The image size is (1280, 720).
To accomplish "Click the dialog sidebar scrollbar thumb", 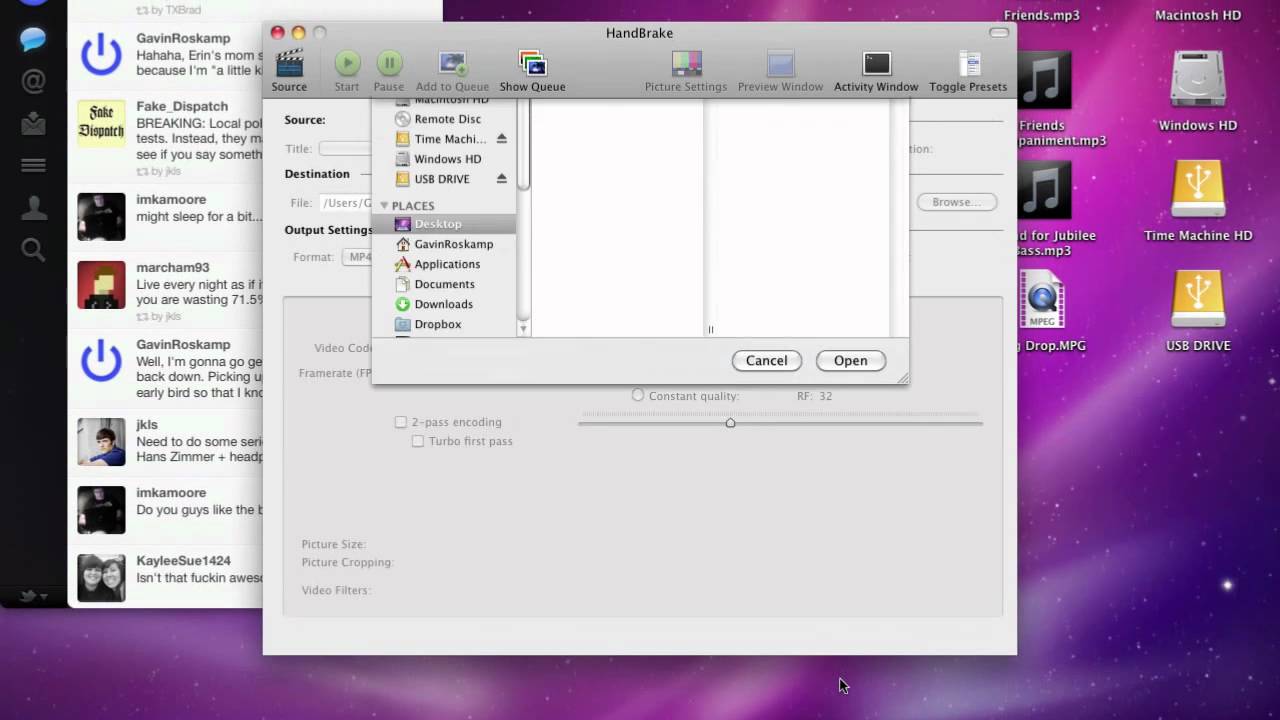I will coord(523,145).
